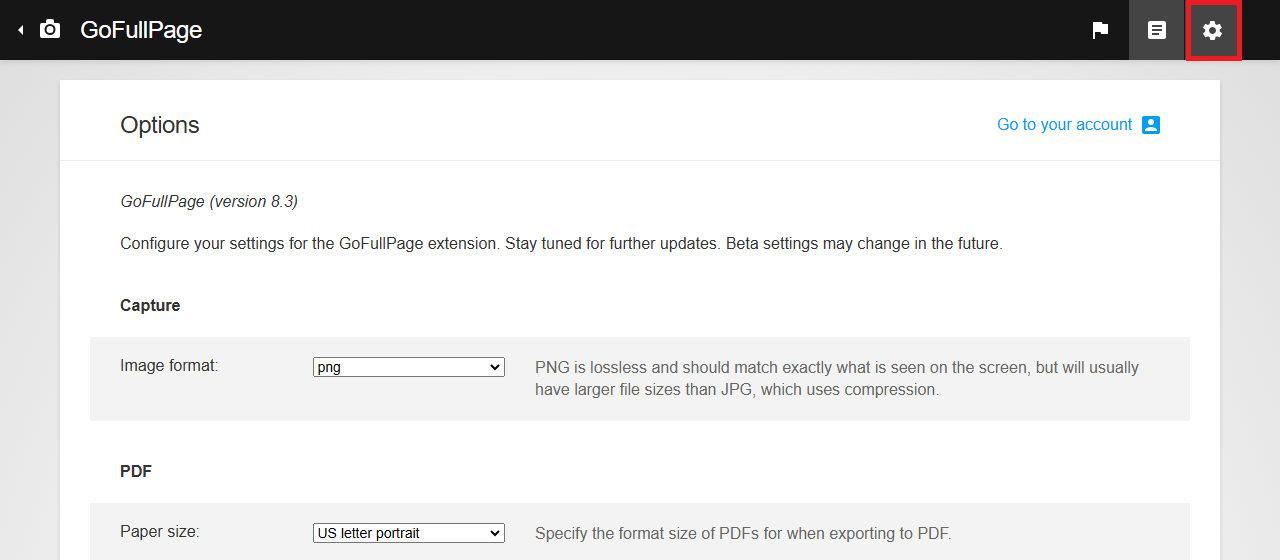Follow the 'Go to your account' link
Screen dimensions: 1280x560
click(x=1064, y=125)
